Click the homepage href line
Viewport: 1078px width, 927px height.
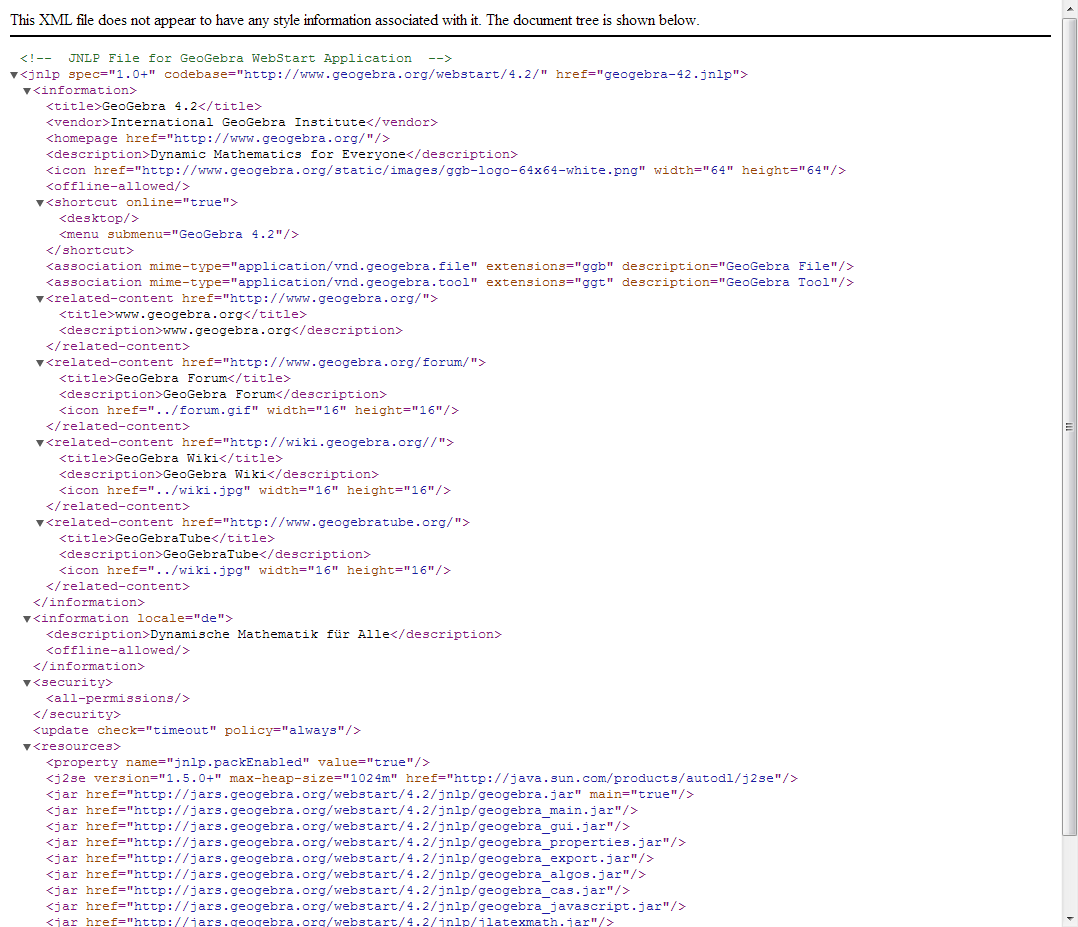(218, 138)
